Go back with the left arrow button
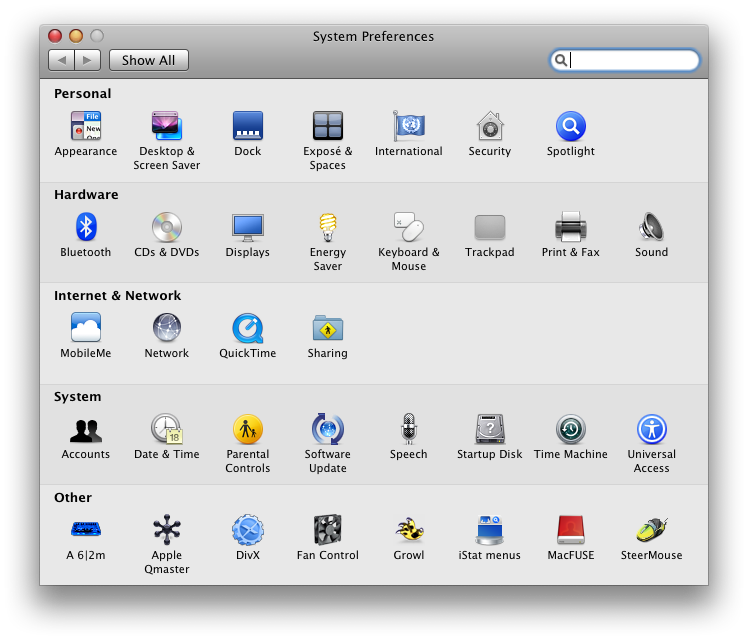The width and height of the screenshot is (748, 640). click(61, 60)
